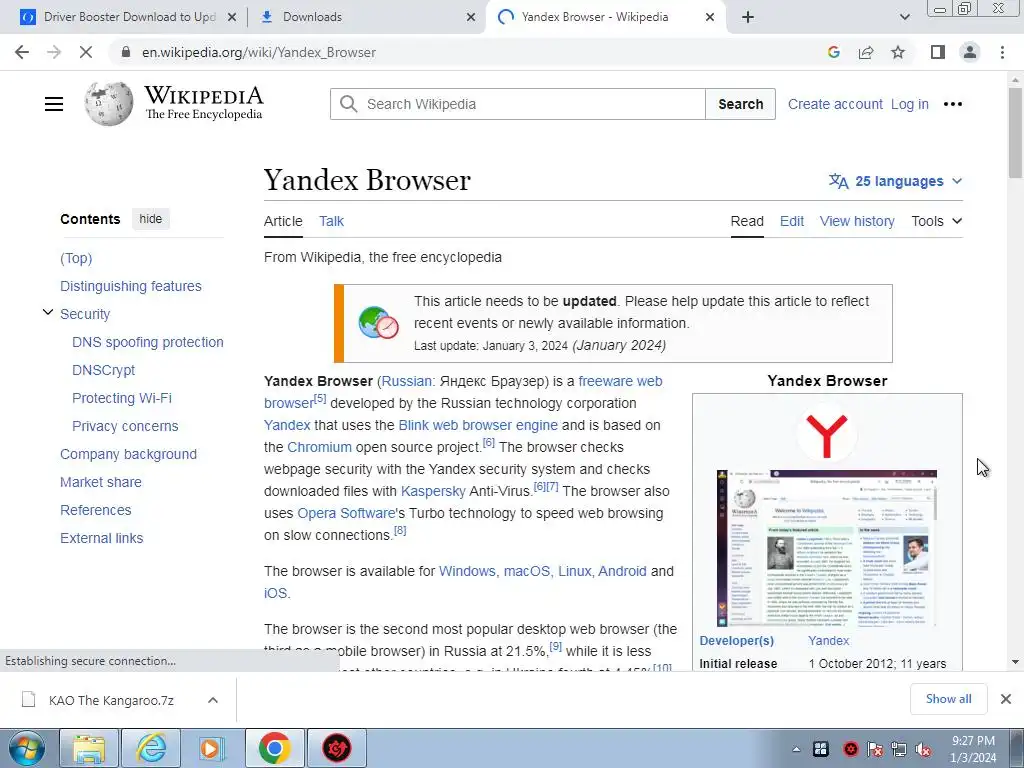Open options chevron for KAO The Kangaroo.7z

click(213, 700)
